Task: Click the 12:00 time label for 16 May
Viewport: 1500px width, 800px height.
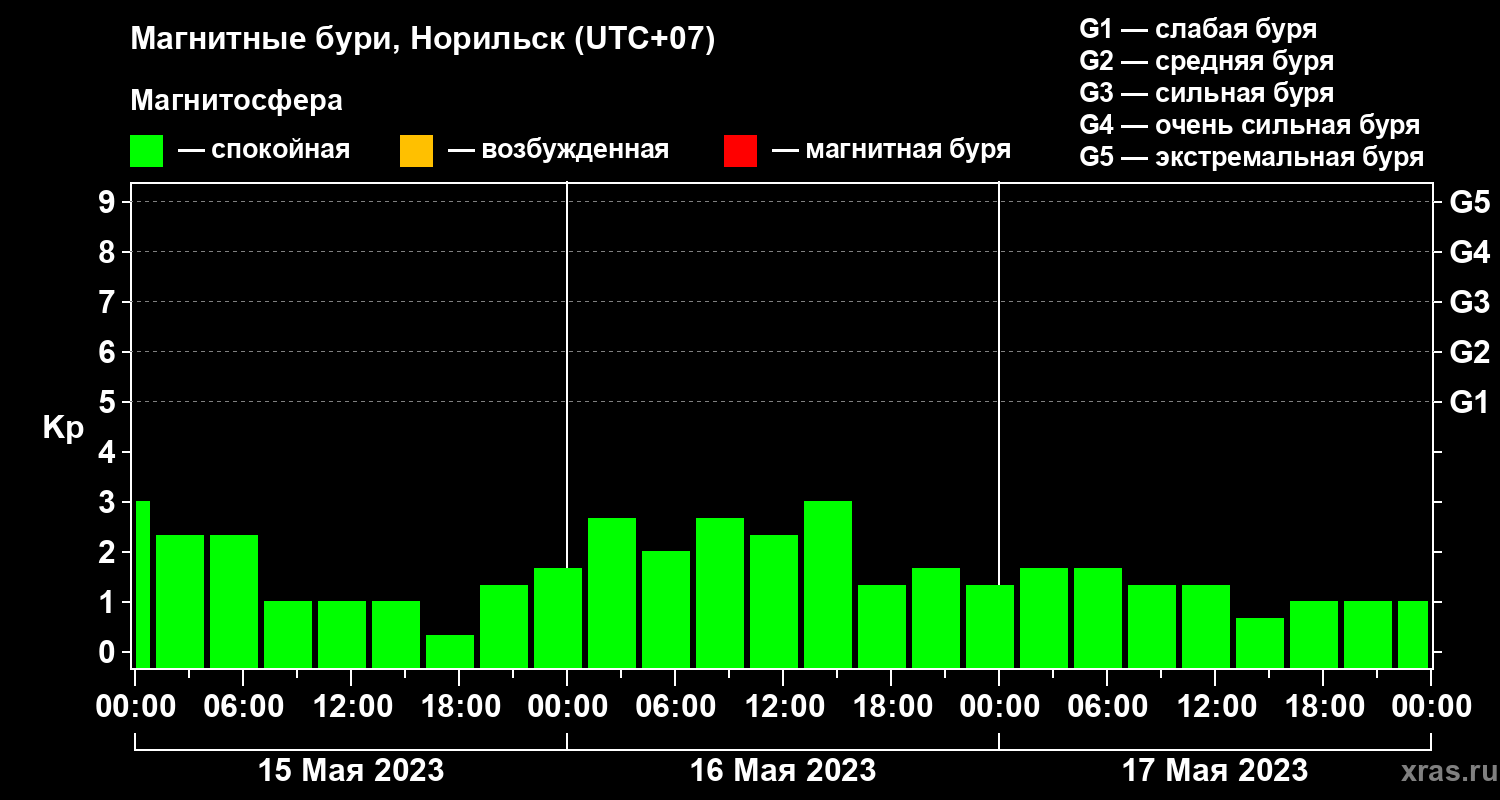Action: 783,706
